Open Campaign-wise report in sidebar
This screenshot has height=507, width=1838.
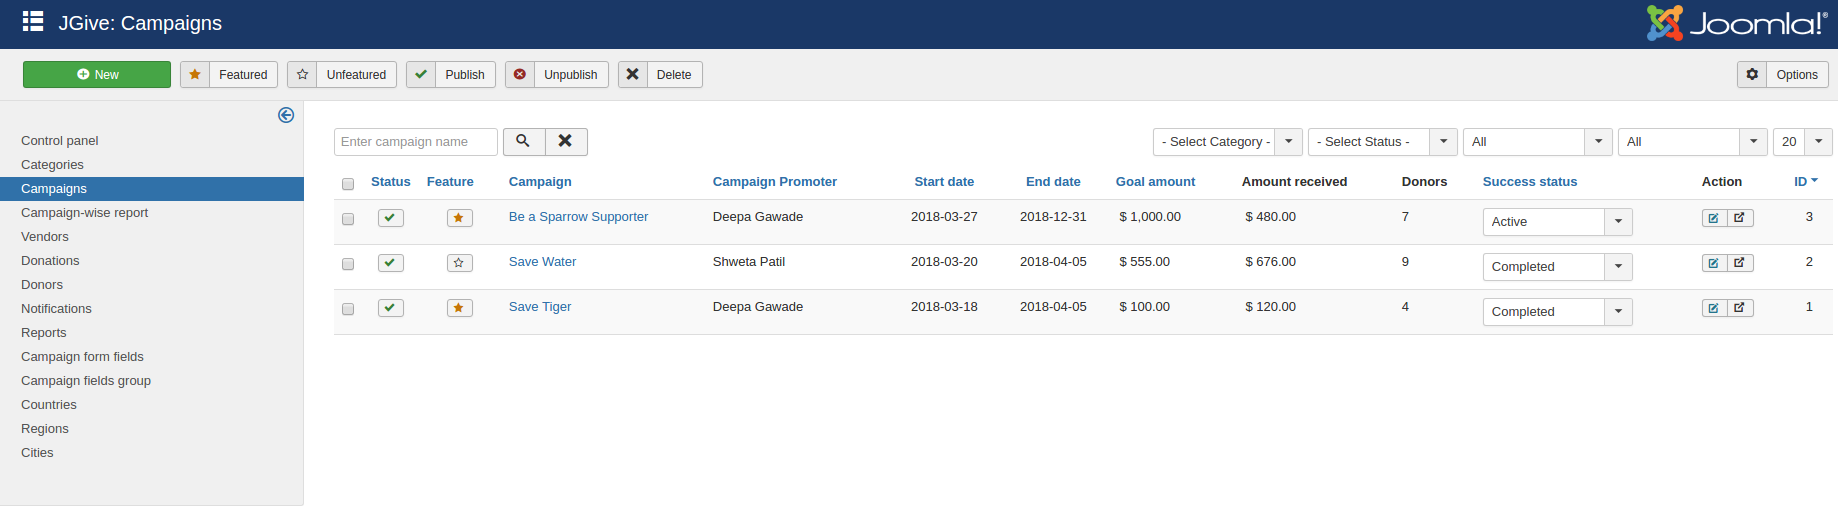coord(84,213)
